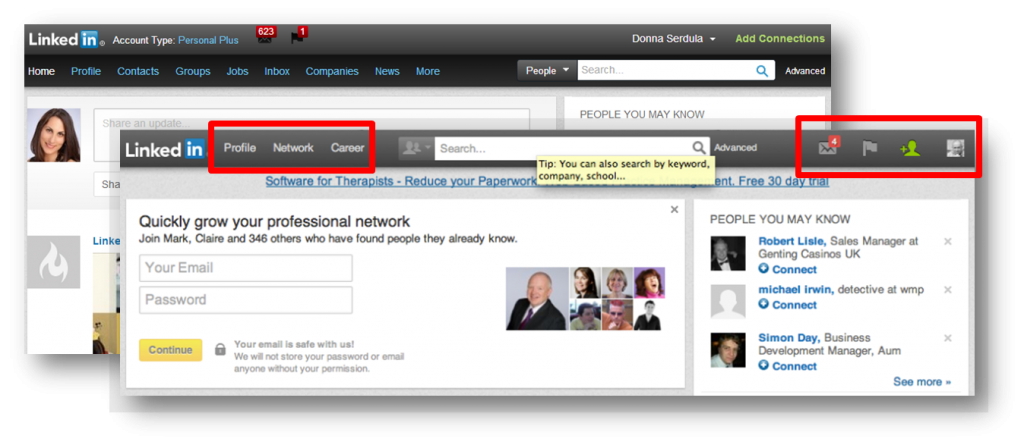This screenshot has height=445, width=1024.
Task: Connect with Simon Day
Action: click(x=788, y=366)
